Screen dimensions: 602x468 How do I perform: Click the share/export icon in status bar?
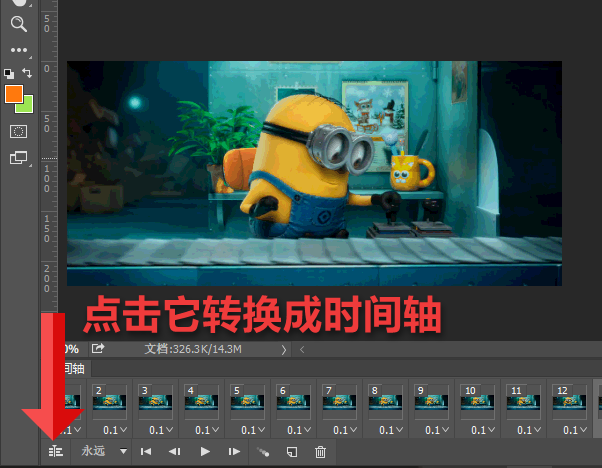98,349
